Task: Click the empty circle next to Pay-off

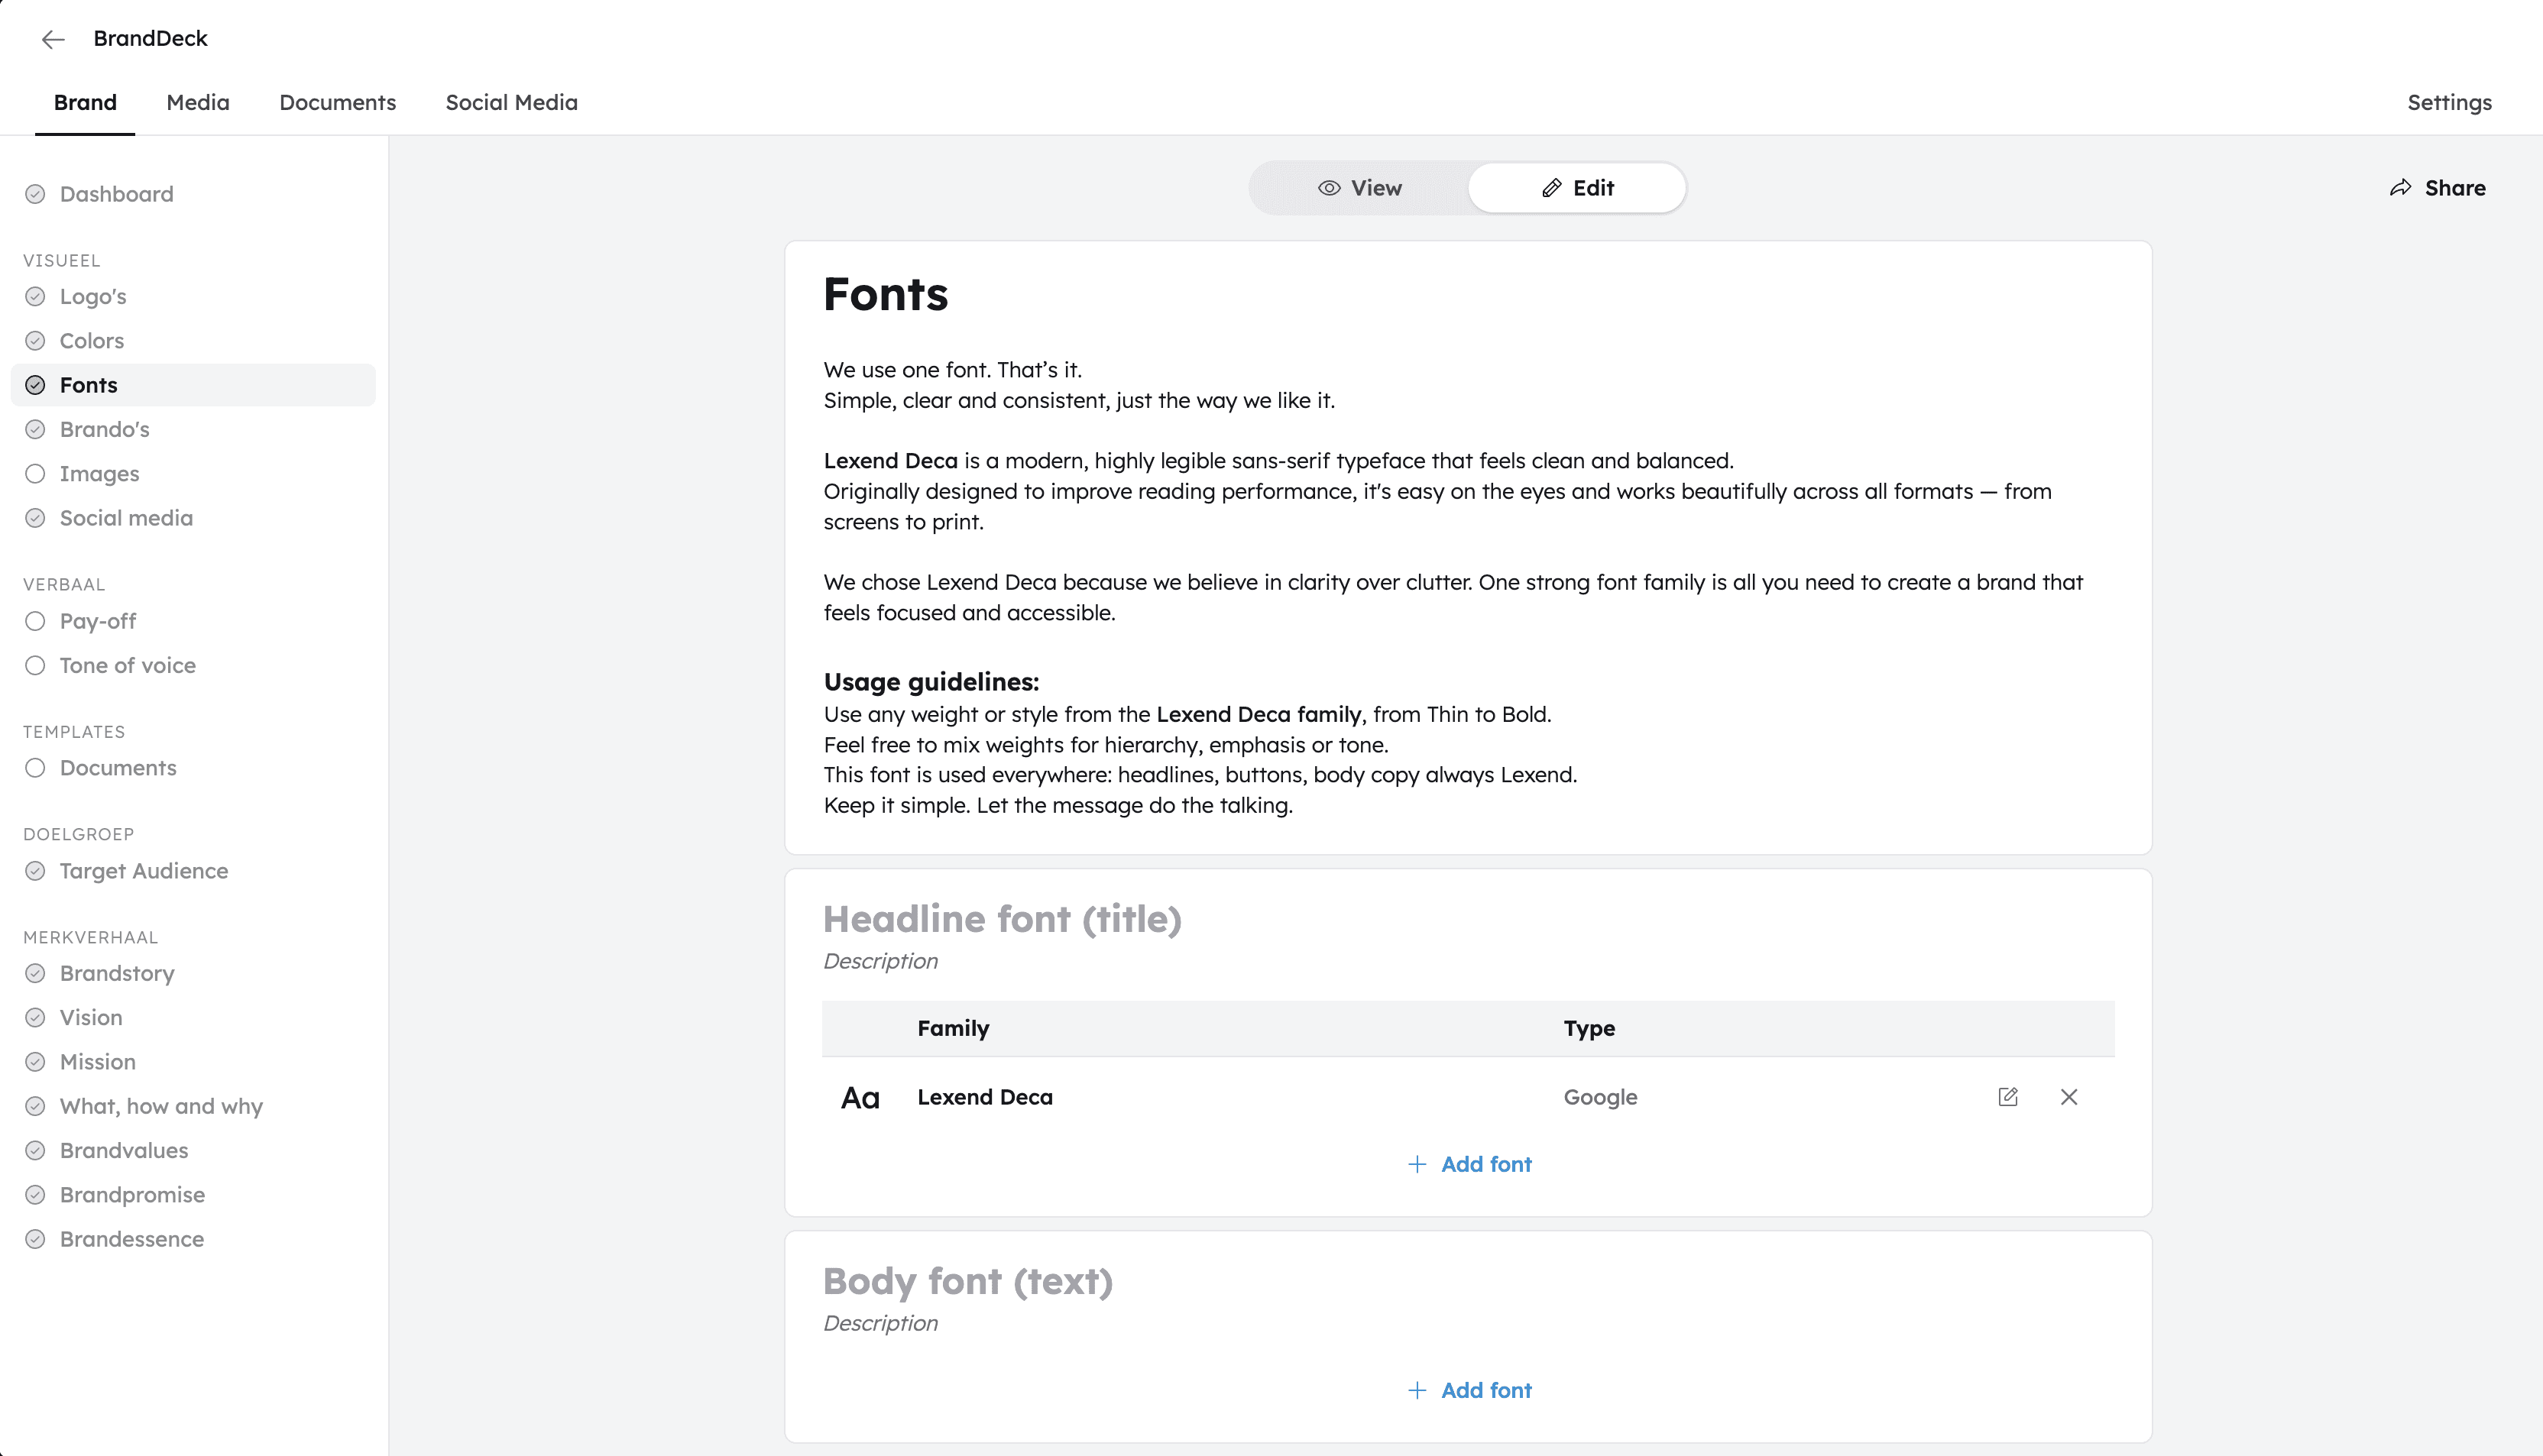Action: click(x=35, y=621)
